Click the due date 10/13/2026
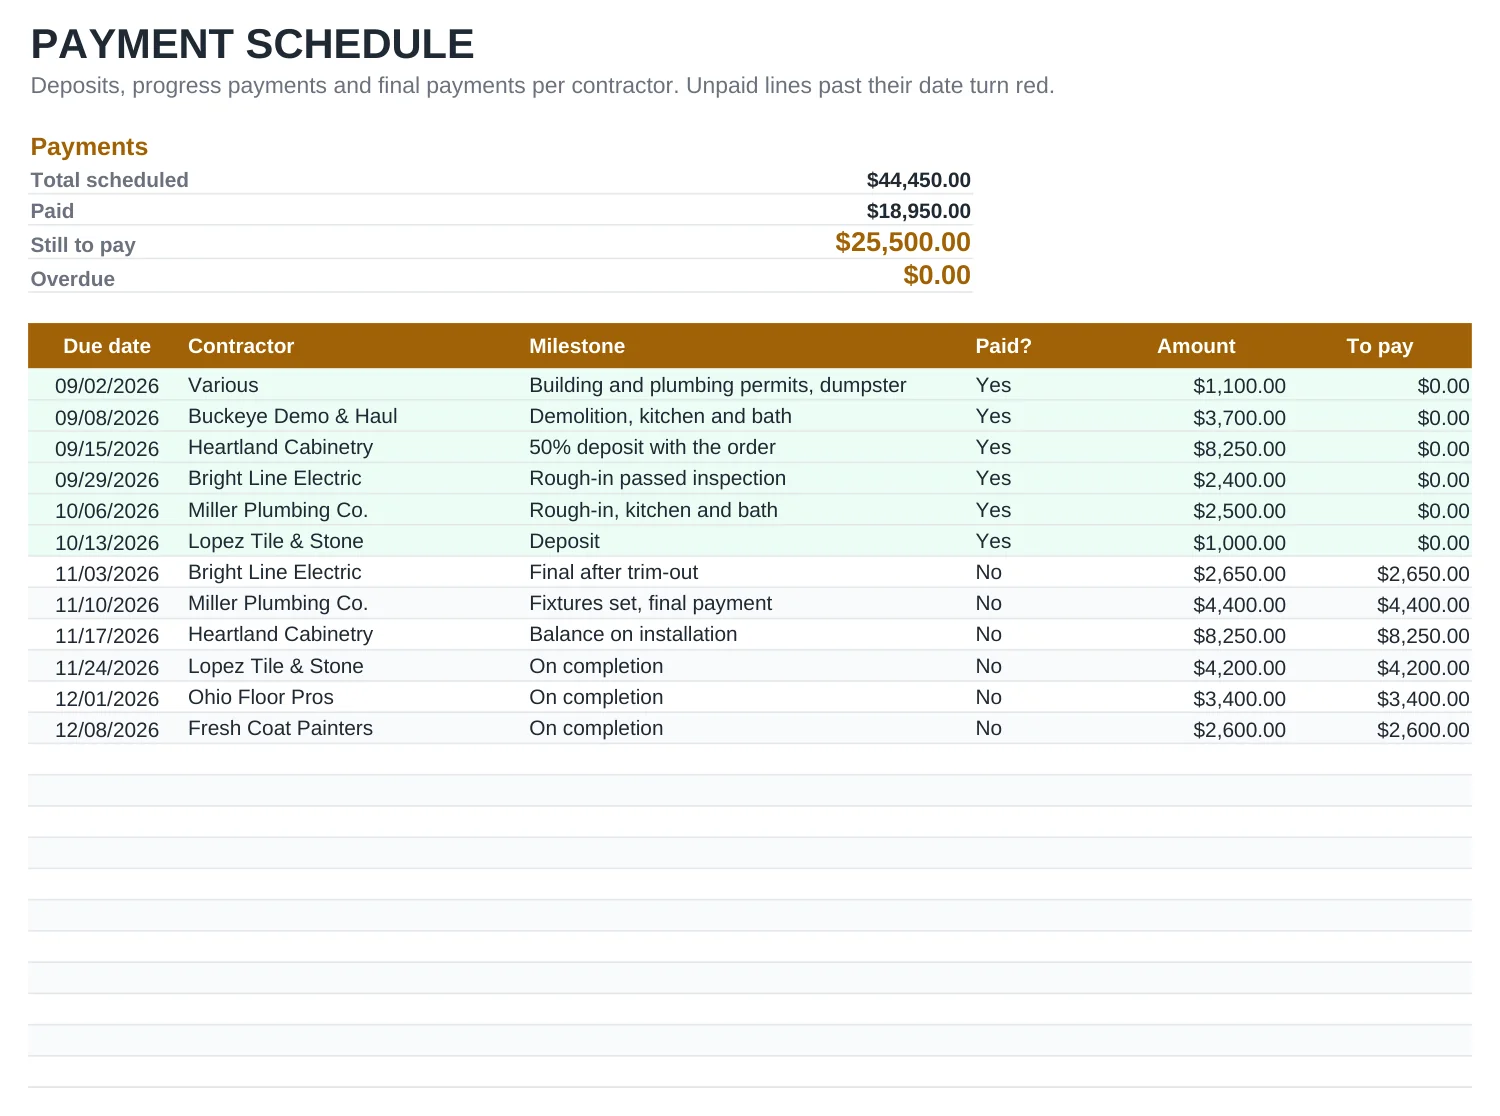 tap(107, 543)
